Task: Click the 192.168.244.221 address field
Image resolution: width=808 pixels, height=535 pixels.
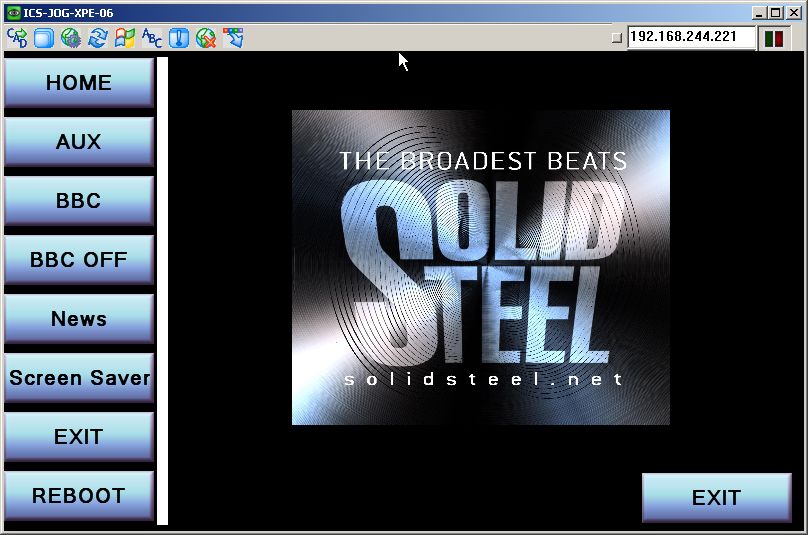Action: tap(691, 37)
